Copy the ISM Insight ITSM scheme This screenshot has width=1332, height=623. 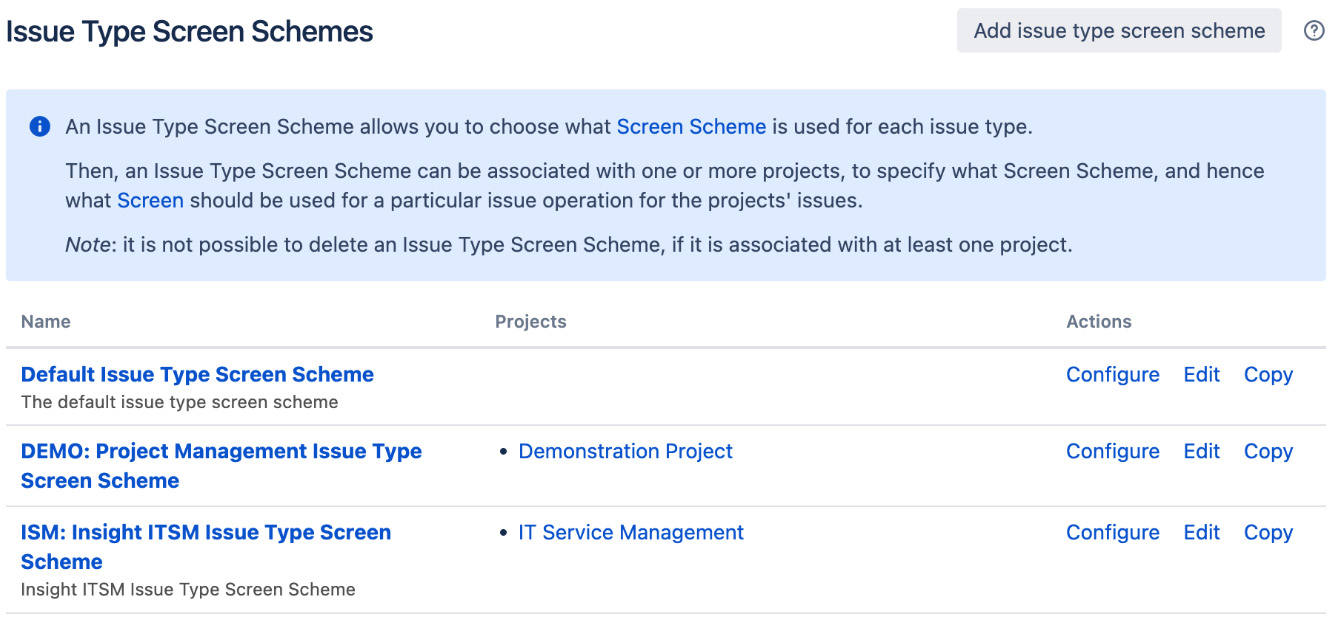(1268, 532)
